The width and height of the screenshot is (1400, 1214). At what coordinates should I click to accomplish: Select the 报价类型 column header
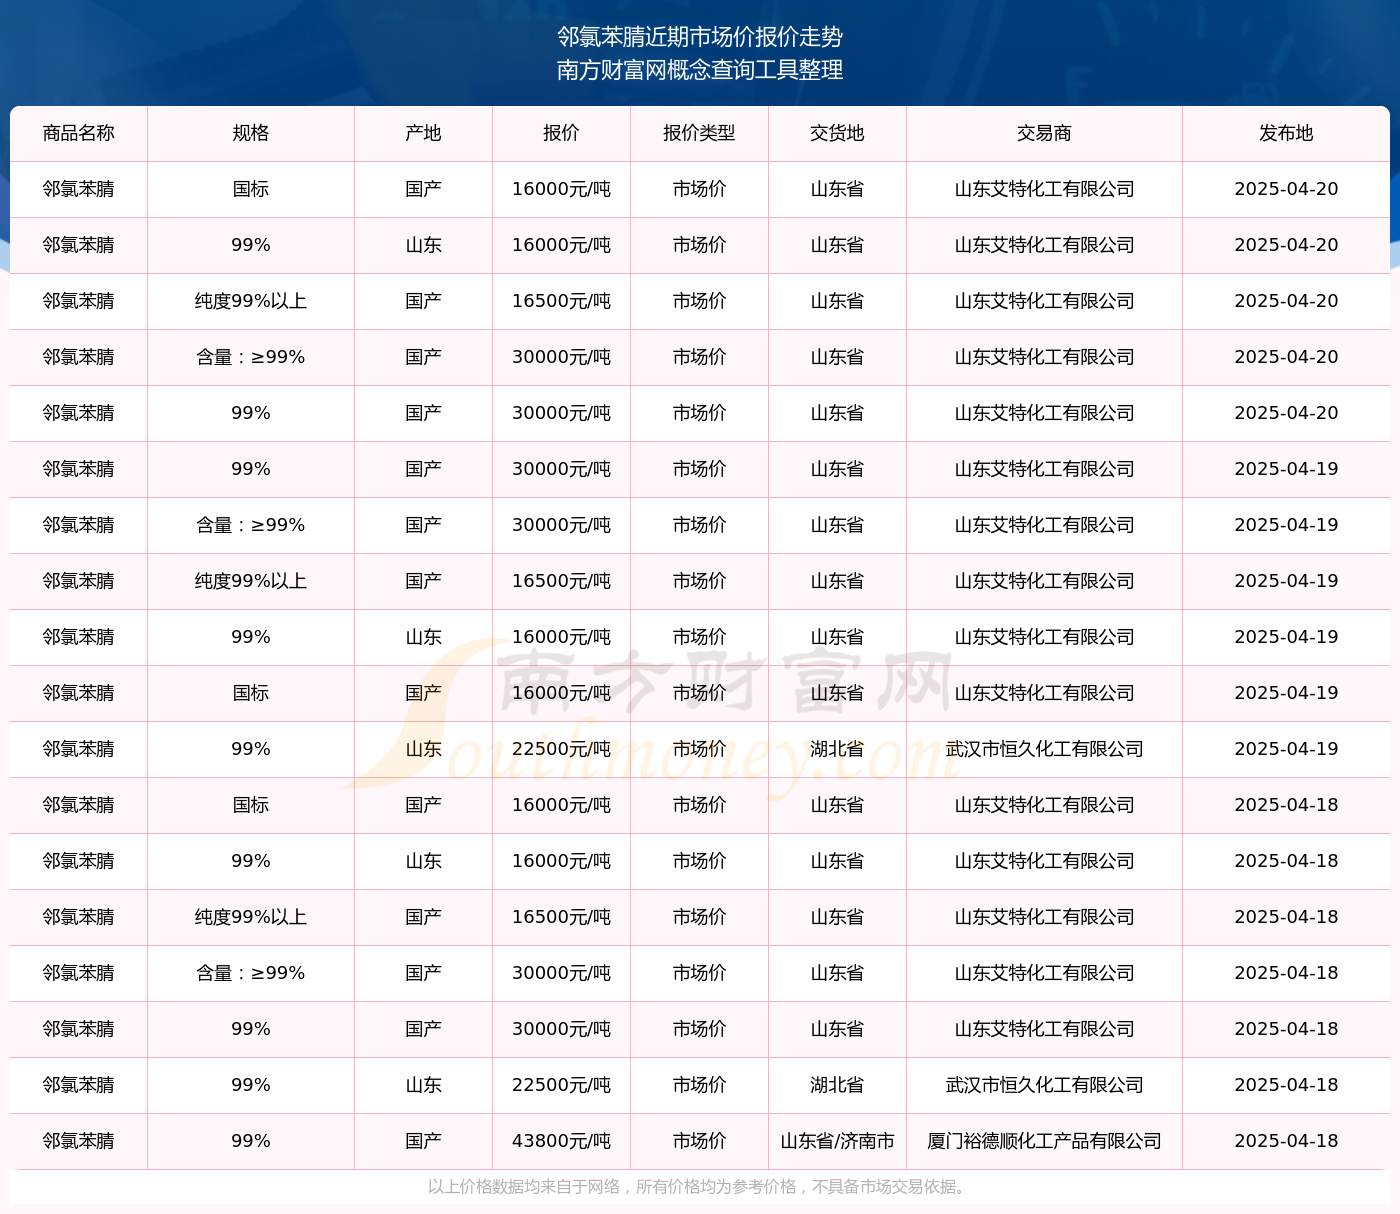click(700, 133)
